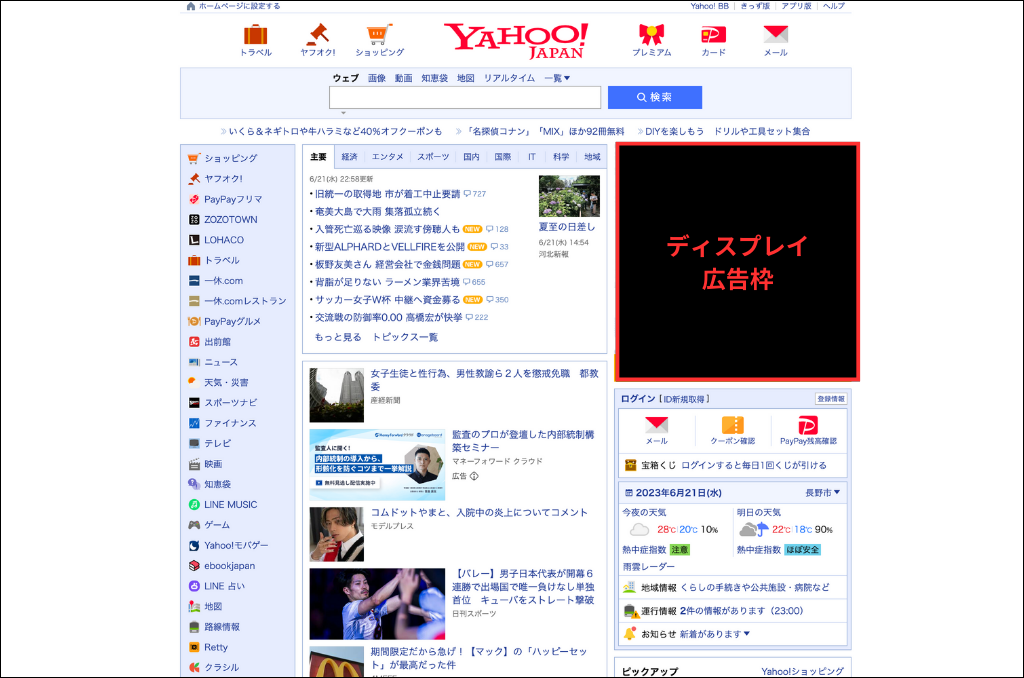Click the 一休.com sidebar icon
Viewport: 1024px width, 678px height.
[x=194, y=281]
